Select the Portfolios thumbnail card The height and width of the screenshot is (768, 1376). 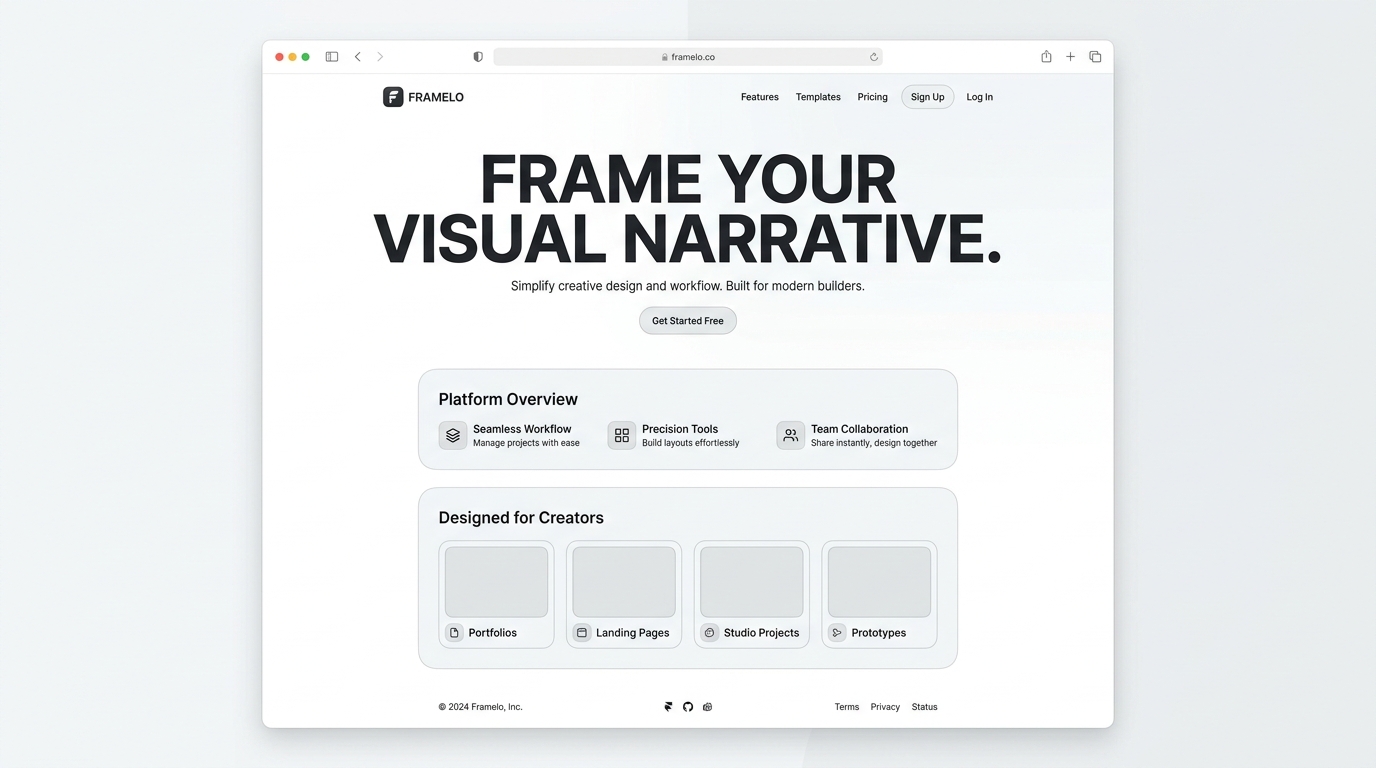pyautogui.click(x=496, y=594)
